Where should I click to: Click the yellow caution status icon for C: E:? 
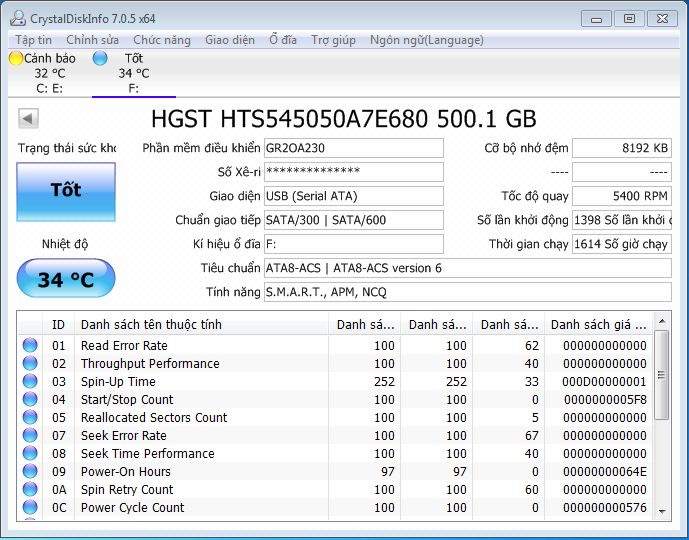click(x=15, y=59)
